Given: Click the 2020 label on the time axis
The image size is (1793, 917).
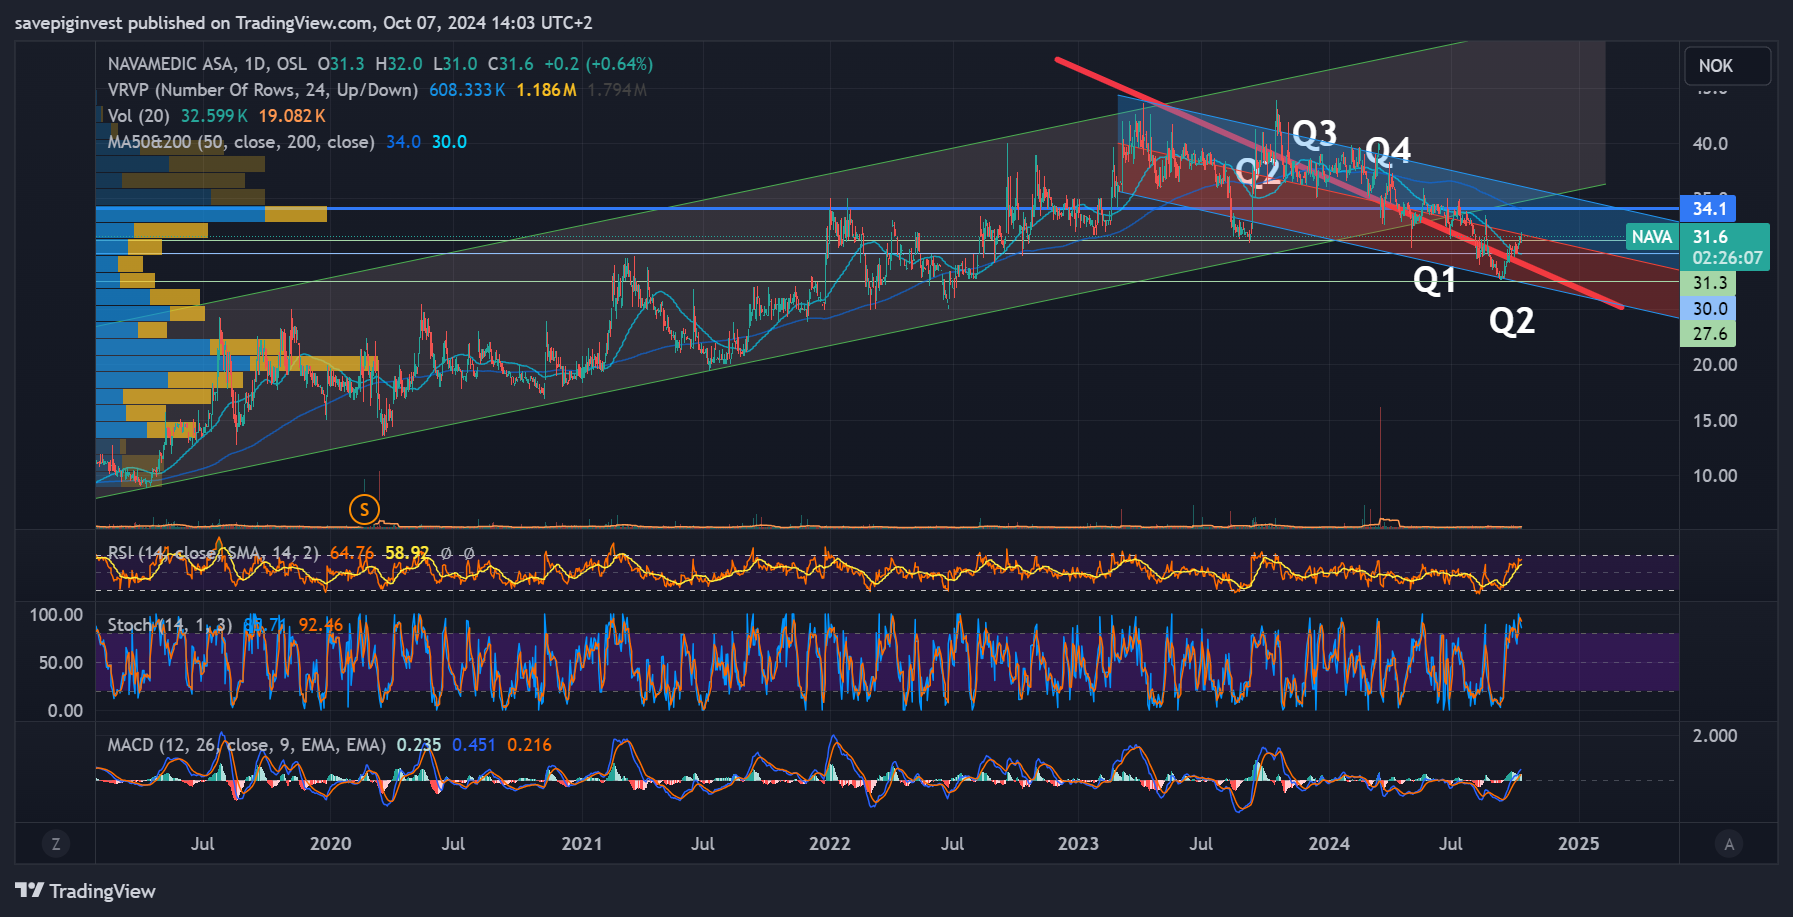Looking at the screenshot, I should click(x=331, y=844).
